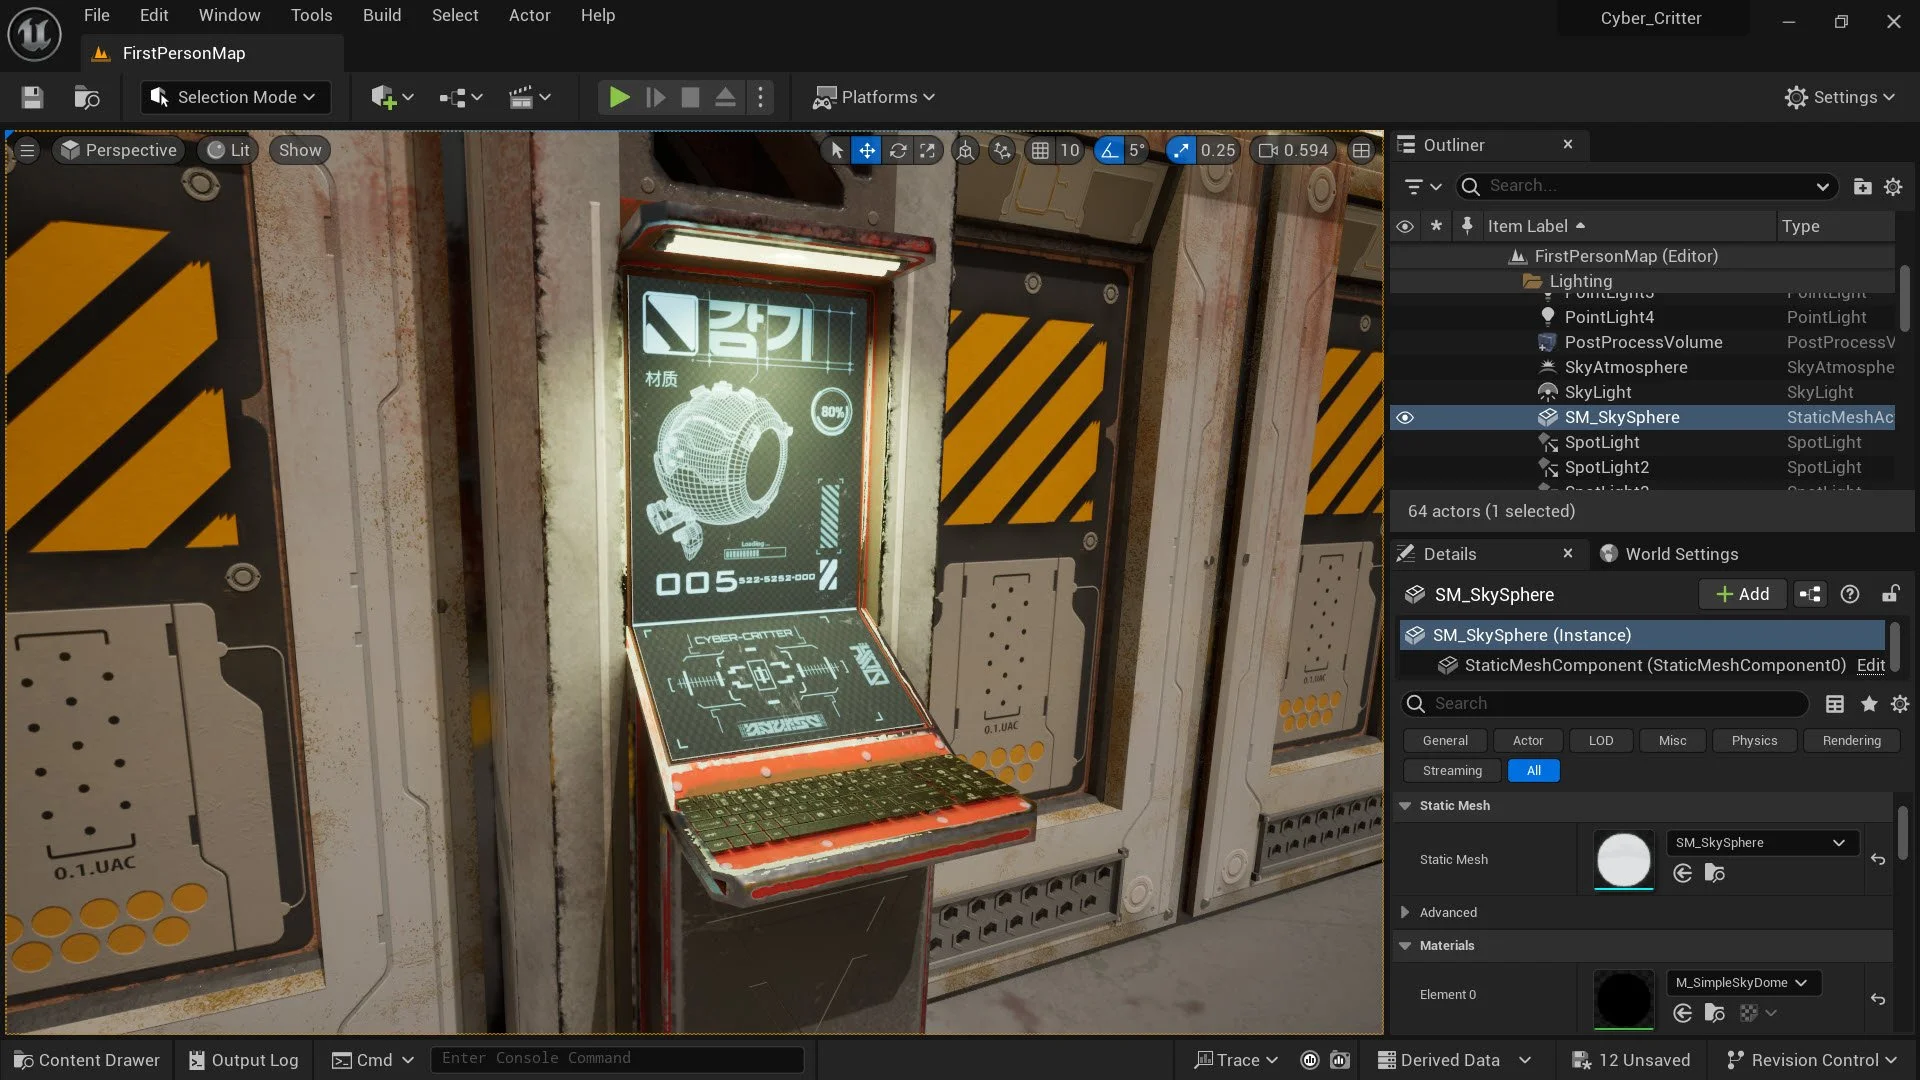The width and height of the screenshot is (1920, 1080).
Task: Open the M_SimpleSkyDome material dropdown
Action: point(1743,982)
